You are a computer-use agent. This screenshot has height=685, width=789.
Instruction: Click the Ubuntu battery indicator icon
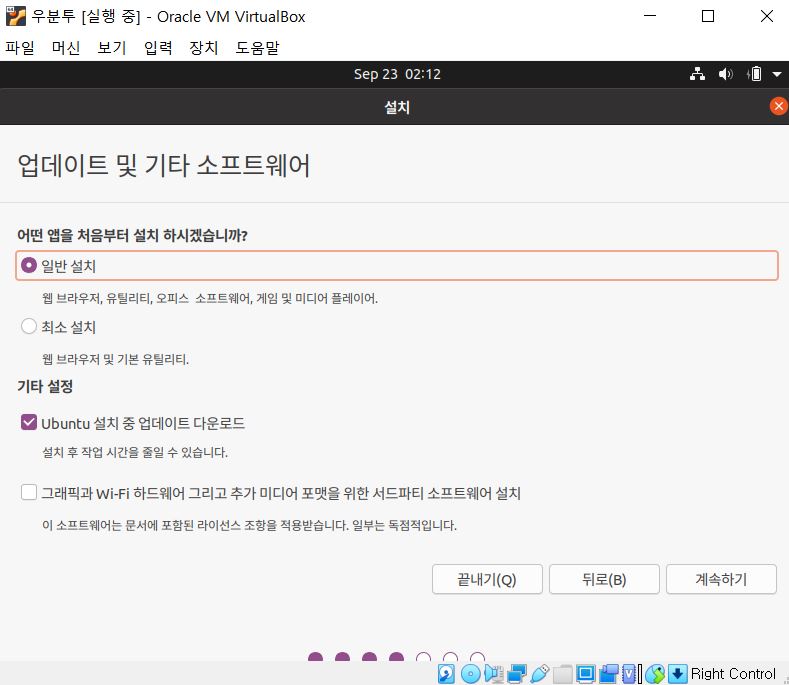click(754, 74)
